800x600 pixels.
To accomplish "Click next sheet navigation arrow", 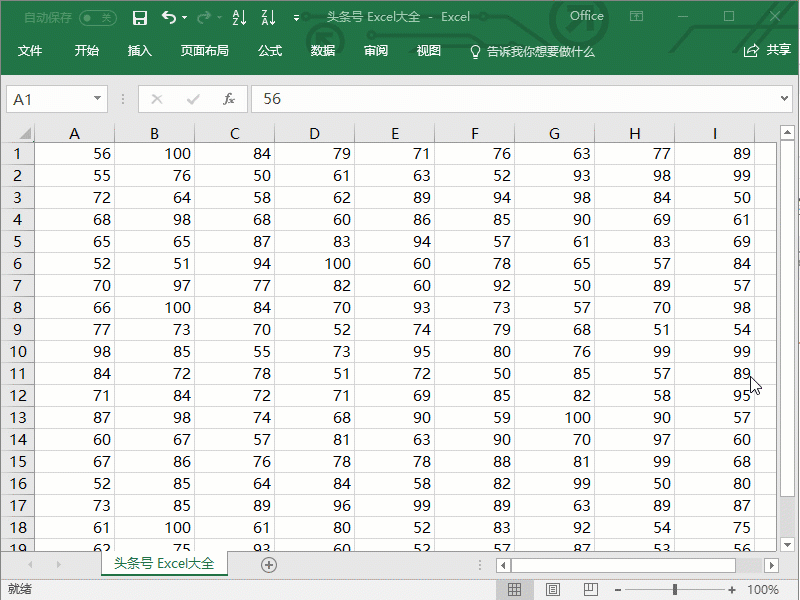I will pos(59,564).
